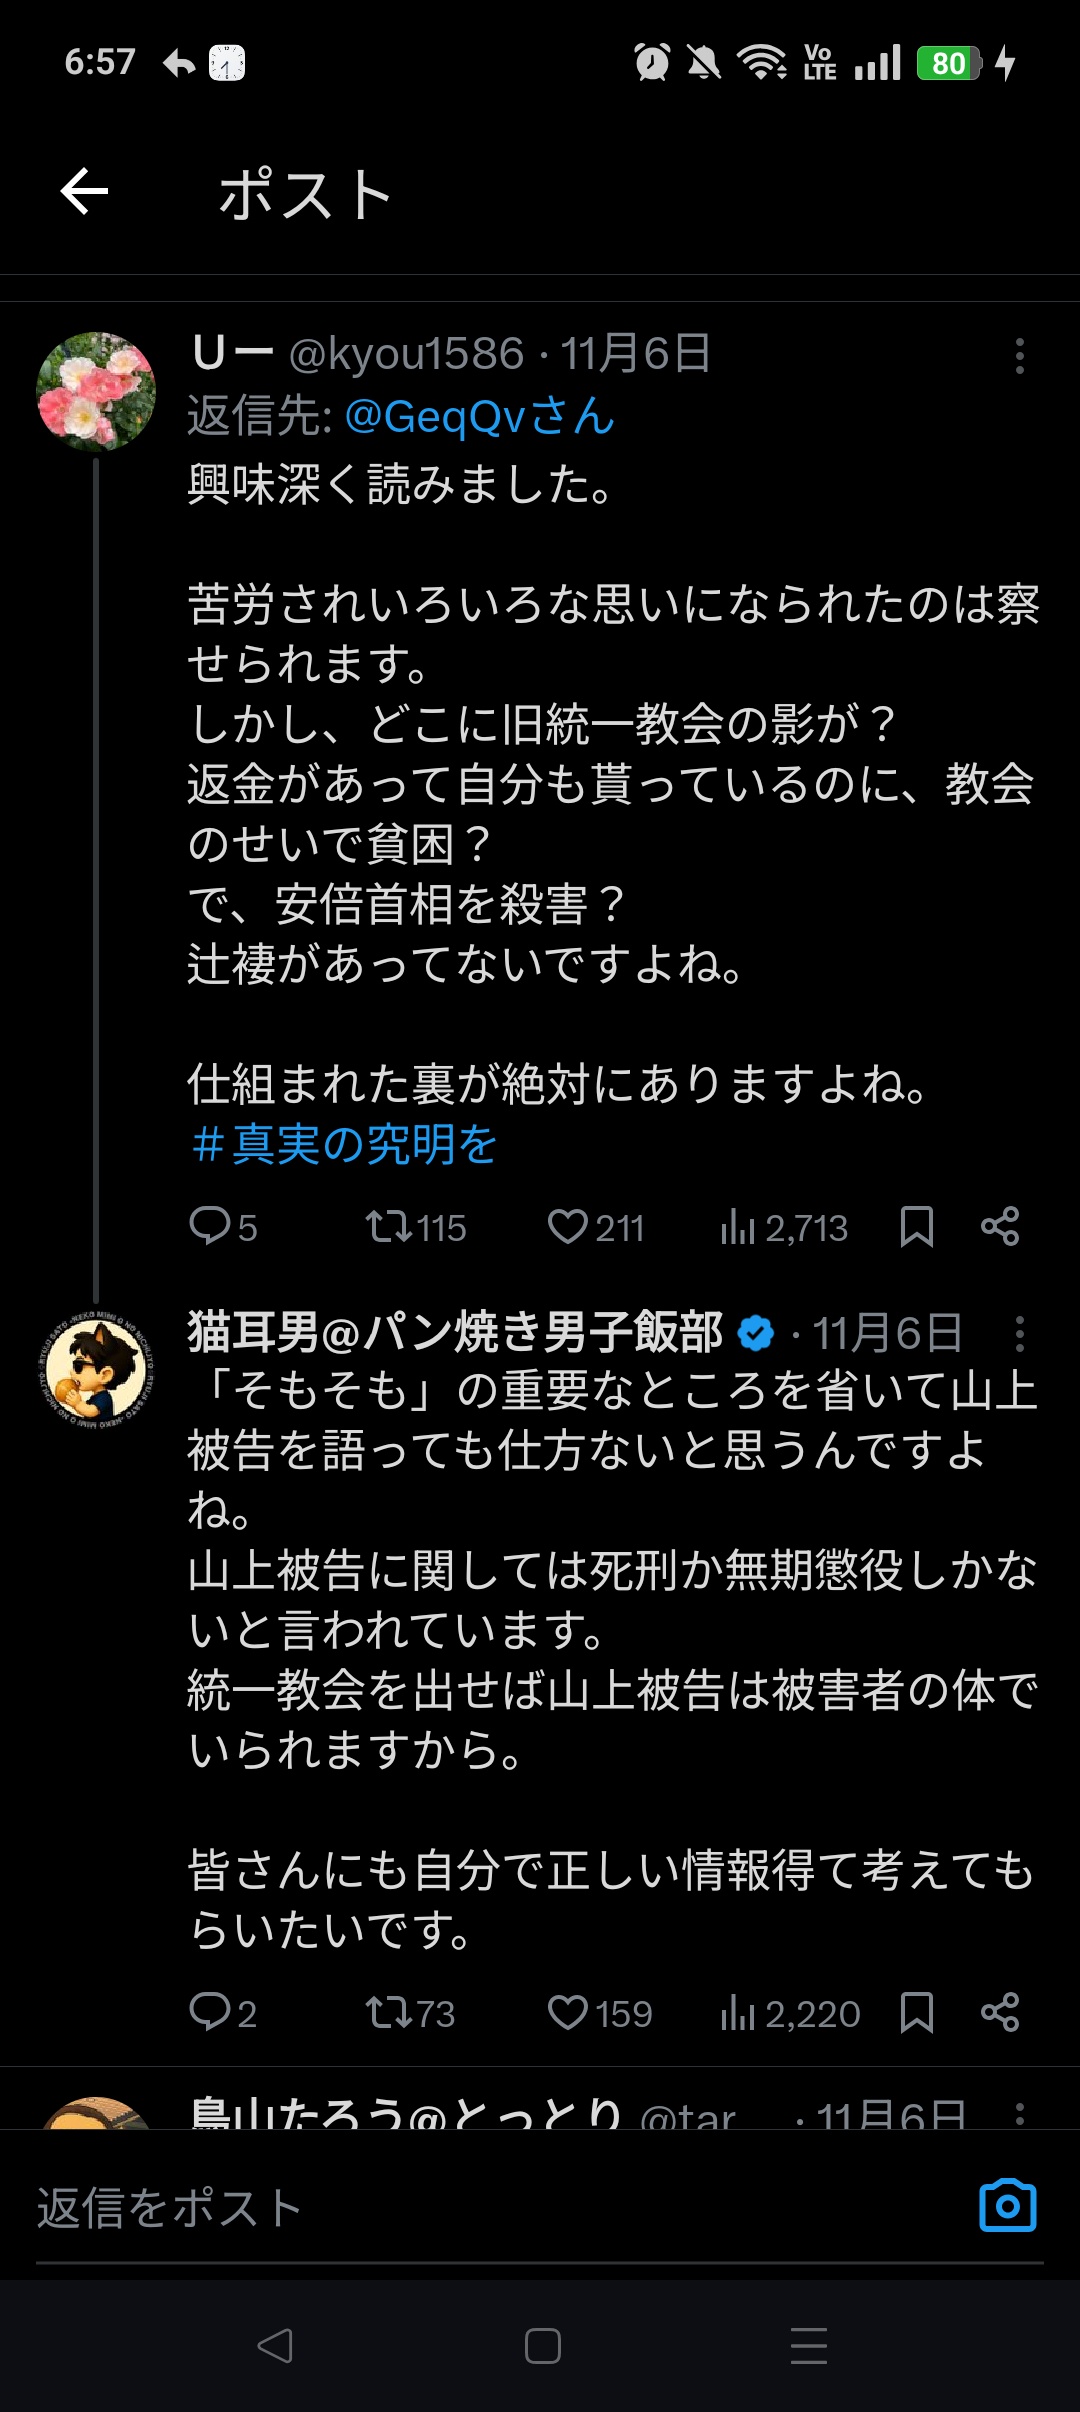Repost 猫耳男's post showing 73 reposts
This screenshot has height=2412, width=1080.
pyautogui.click(x=389, y=2012)
